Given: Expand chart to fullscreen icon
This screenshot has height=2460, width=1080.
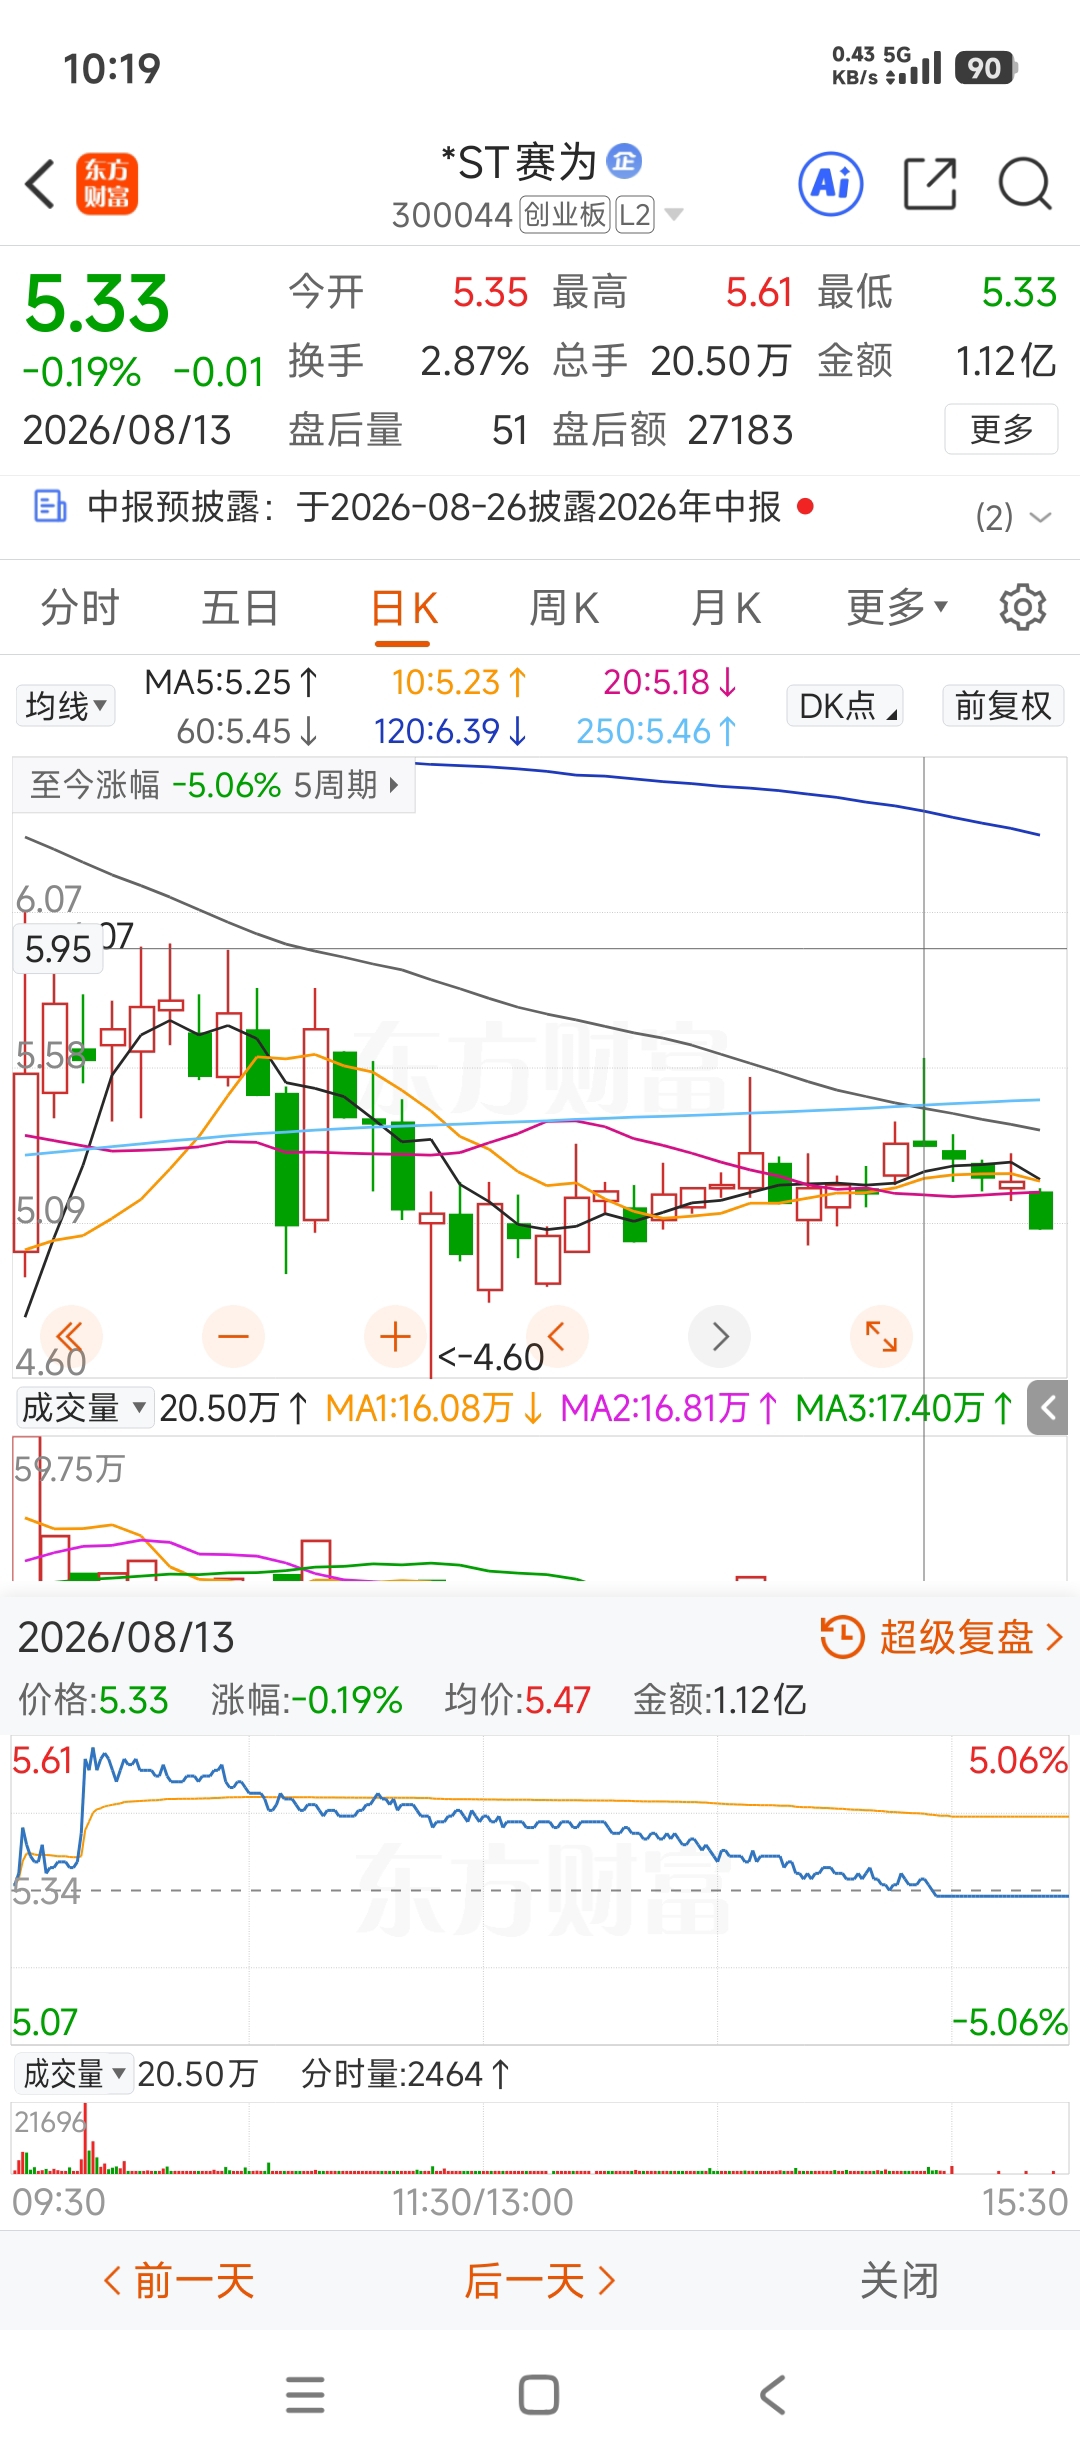Looking at the screenshot, I should 881,1336.
